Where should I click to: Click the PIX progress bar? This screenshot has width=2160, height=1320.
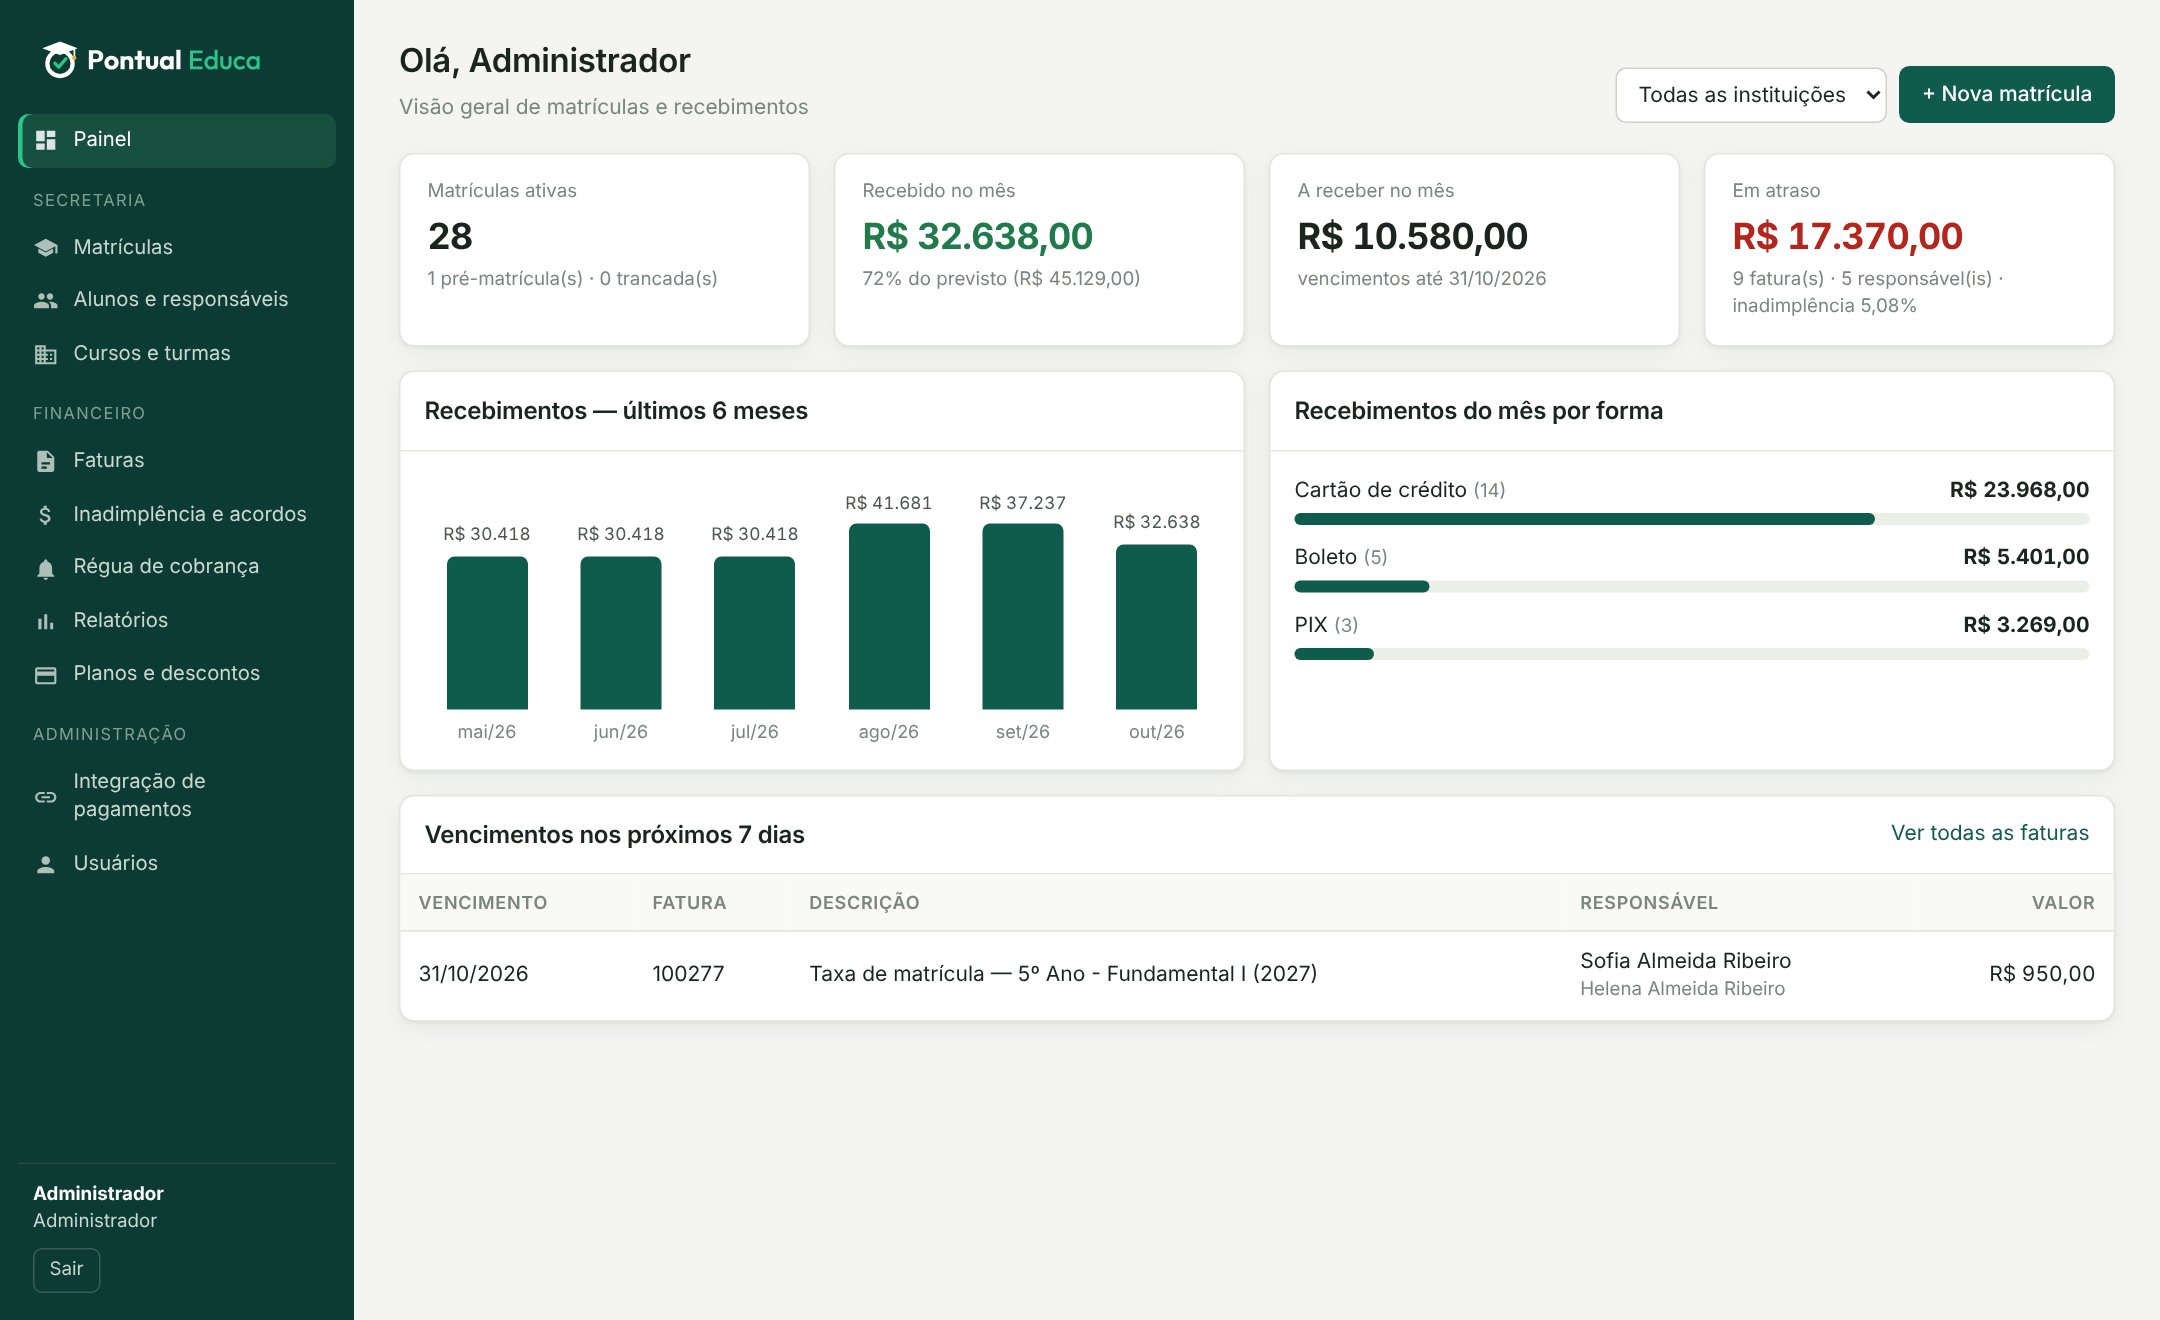(x=1691, y=654)
